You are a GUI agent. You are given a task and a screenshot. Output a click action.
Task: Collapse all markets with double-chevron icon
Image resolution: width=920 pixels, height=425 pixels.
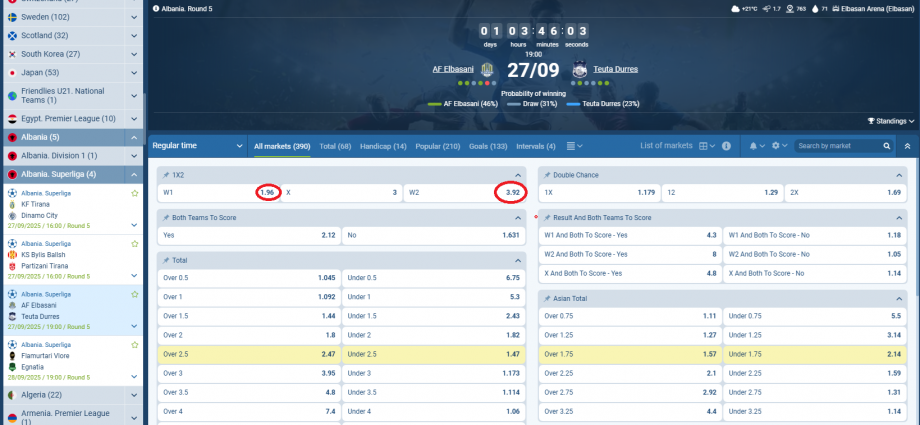[907, 146]
